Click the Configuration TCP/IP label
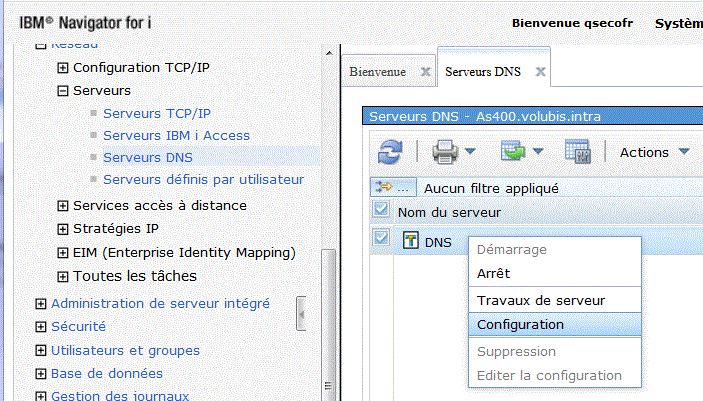Image resolution: width=703 pixels, height=401 pixels. (x=141, y=67)
